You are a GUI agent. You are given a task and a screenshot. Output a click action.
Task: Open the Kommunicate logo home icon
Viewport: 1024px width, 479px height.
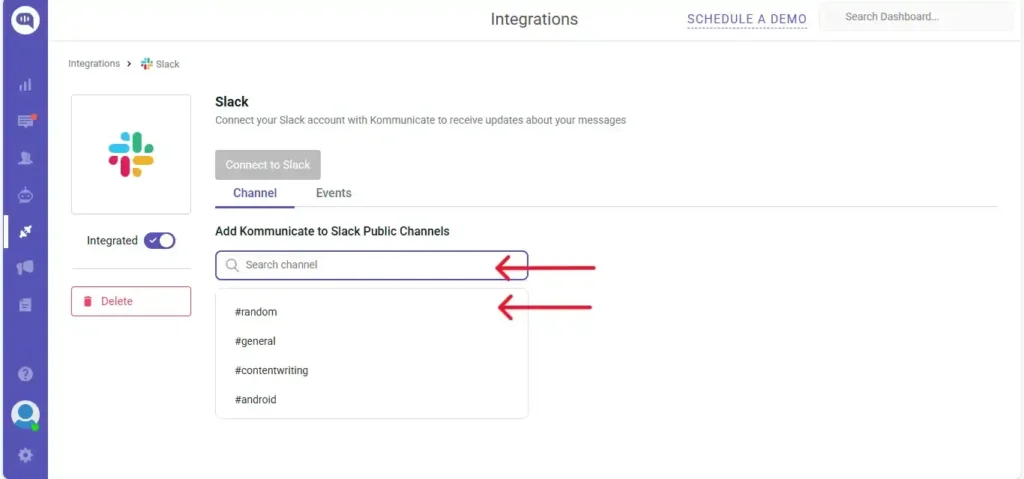pyautogui.click(x=25, y=20)
